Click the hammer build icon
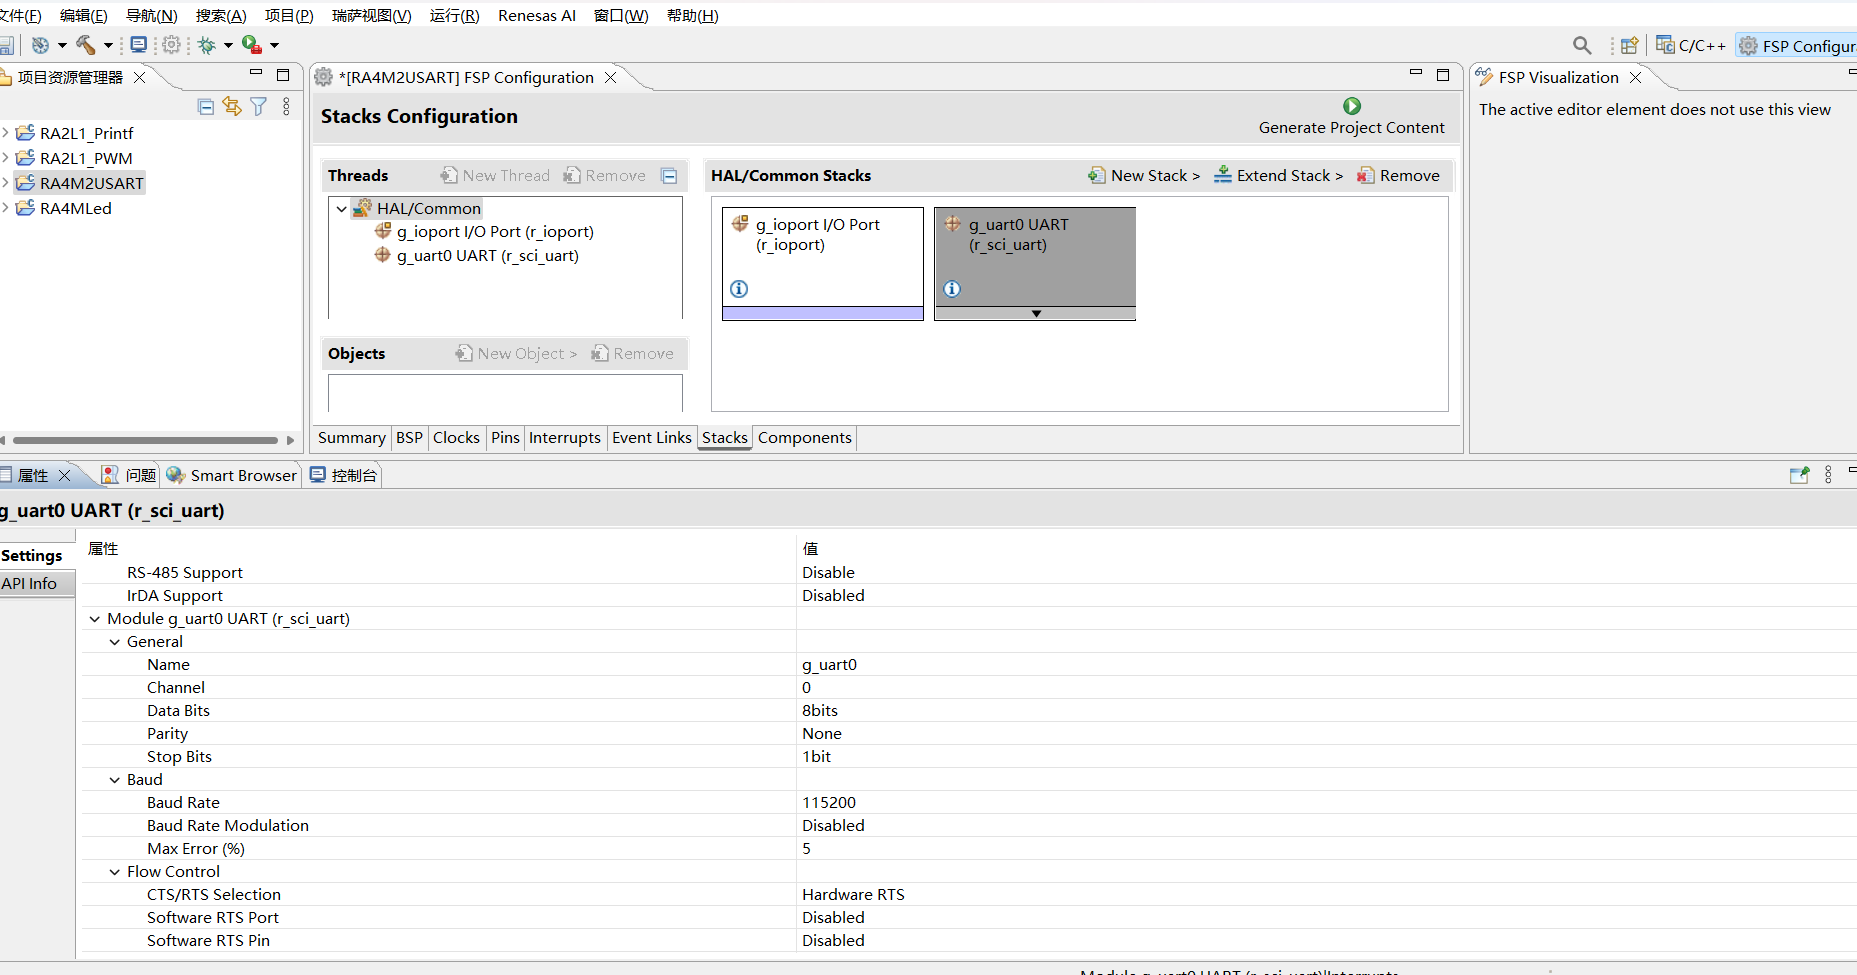Image resolution: width=1857 pixels, height=975 pixels. tap(86, 45)
